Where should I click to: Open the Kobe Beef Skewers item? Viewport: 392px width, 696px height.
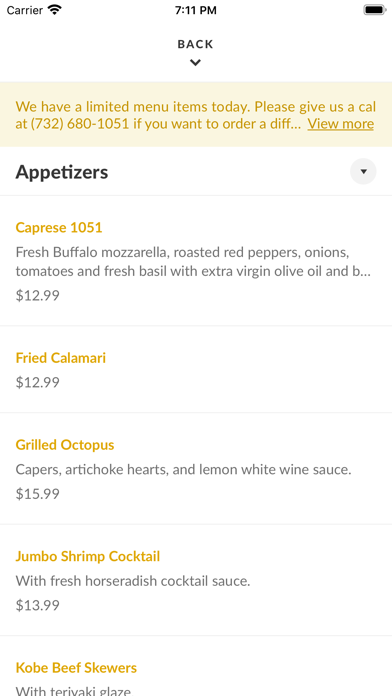click(x=76, y=668)
